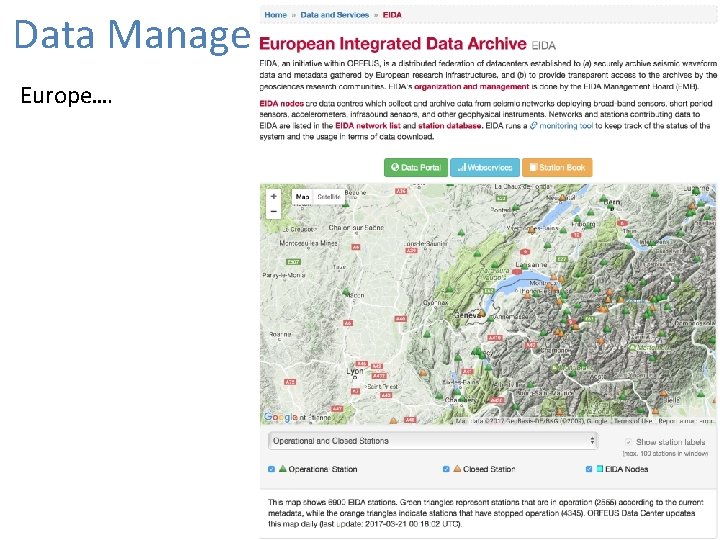Click the link icon before monitoring tool
Image resolution: width=720 pixels, height=540 pixels.
pyautogui.click(x=534, y=125)
